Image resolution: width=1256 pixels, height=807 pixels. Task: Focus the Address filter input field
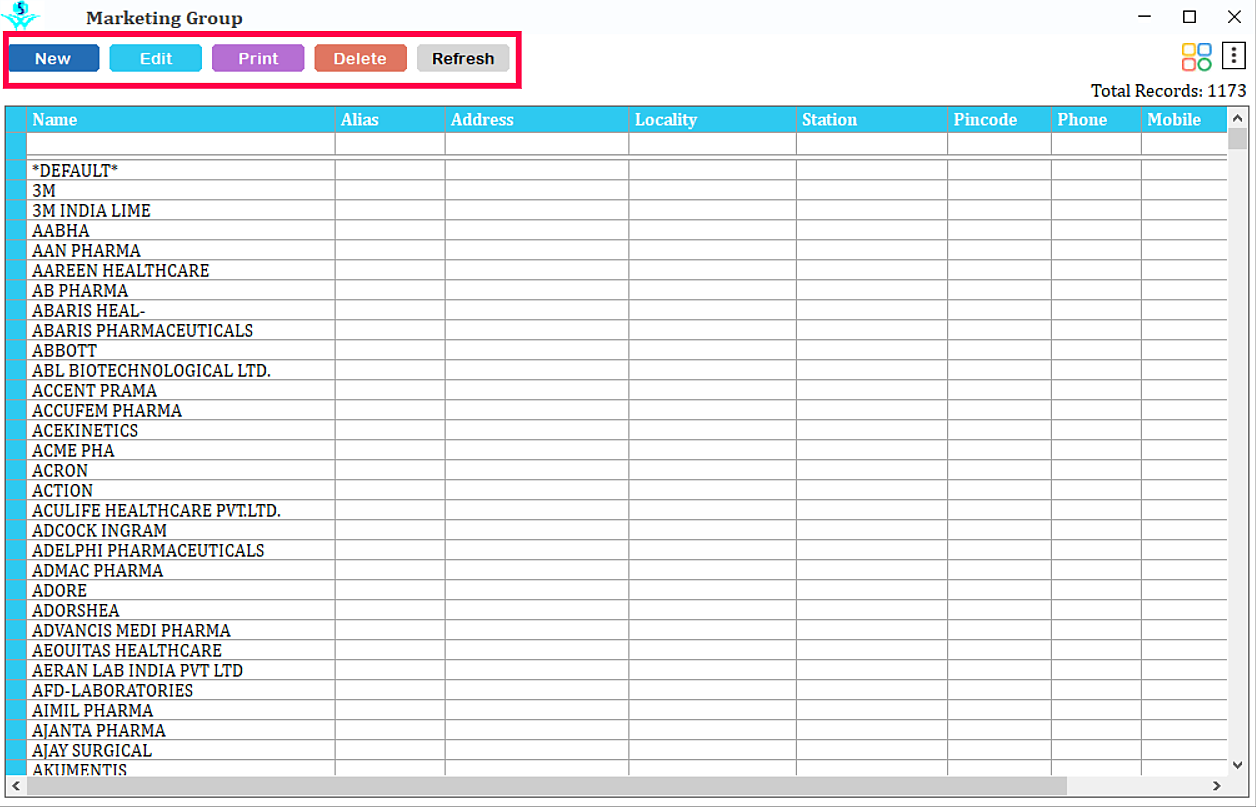537,144
